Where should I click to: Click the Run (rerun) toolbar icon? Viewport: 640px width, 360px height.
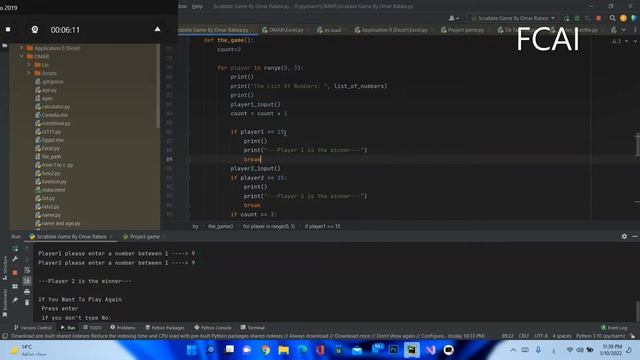click(567, 18)
